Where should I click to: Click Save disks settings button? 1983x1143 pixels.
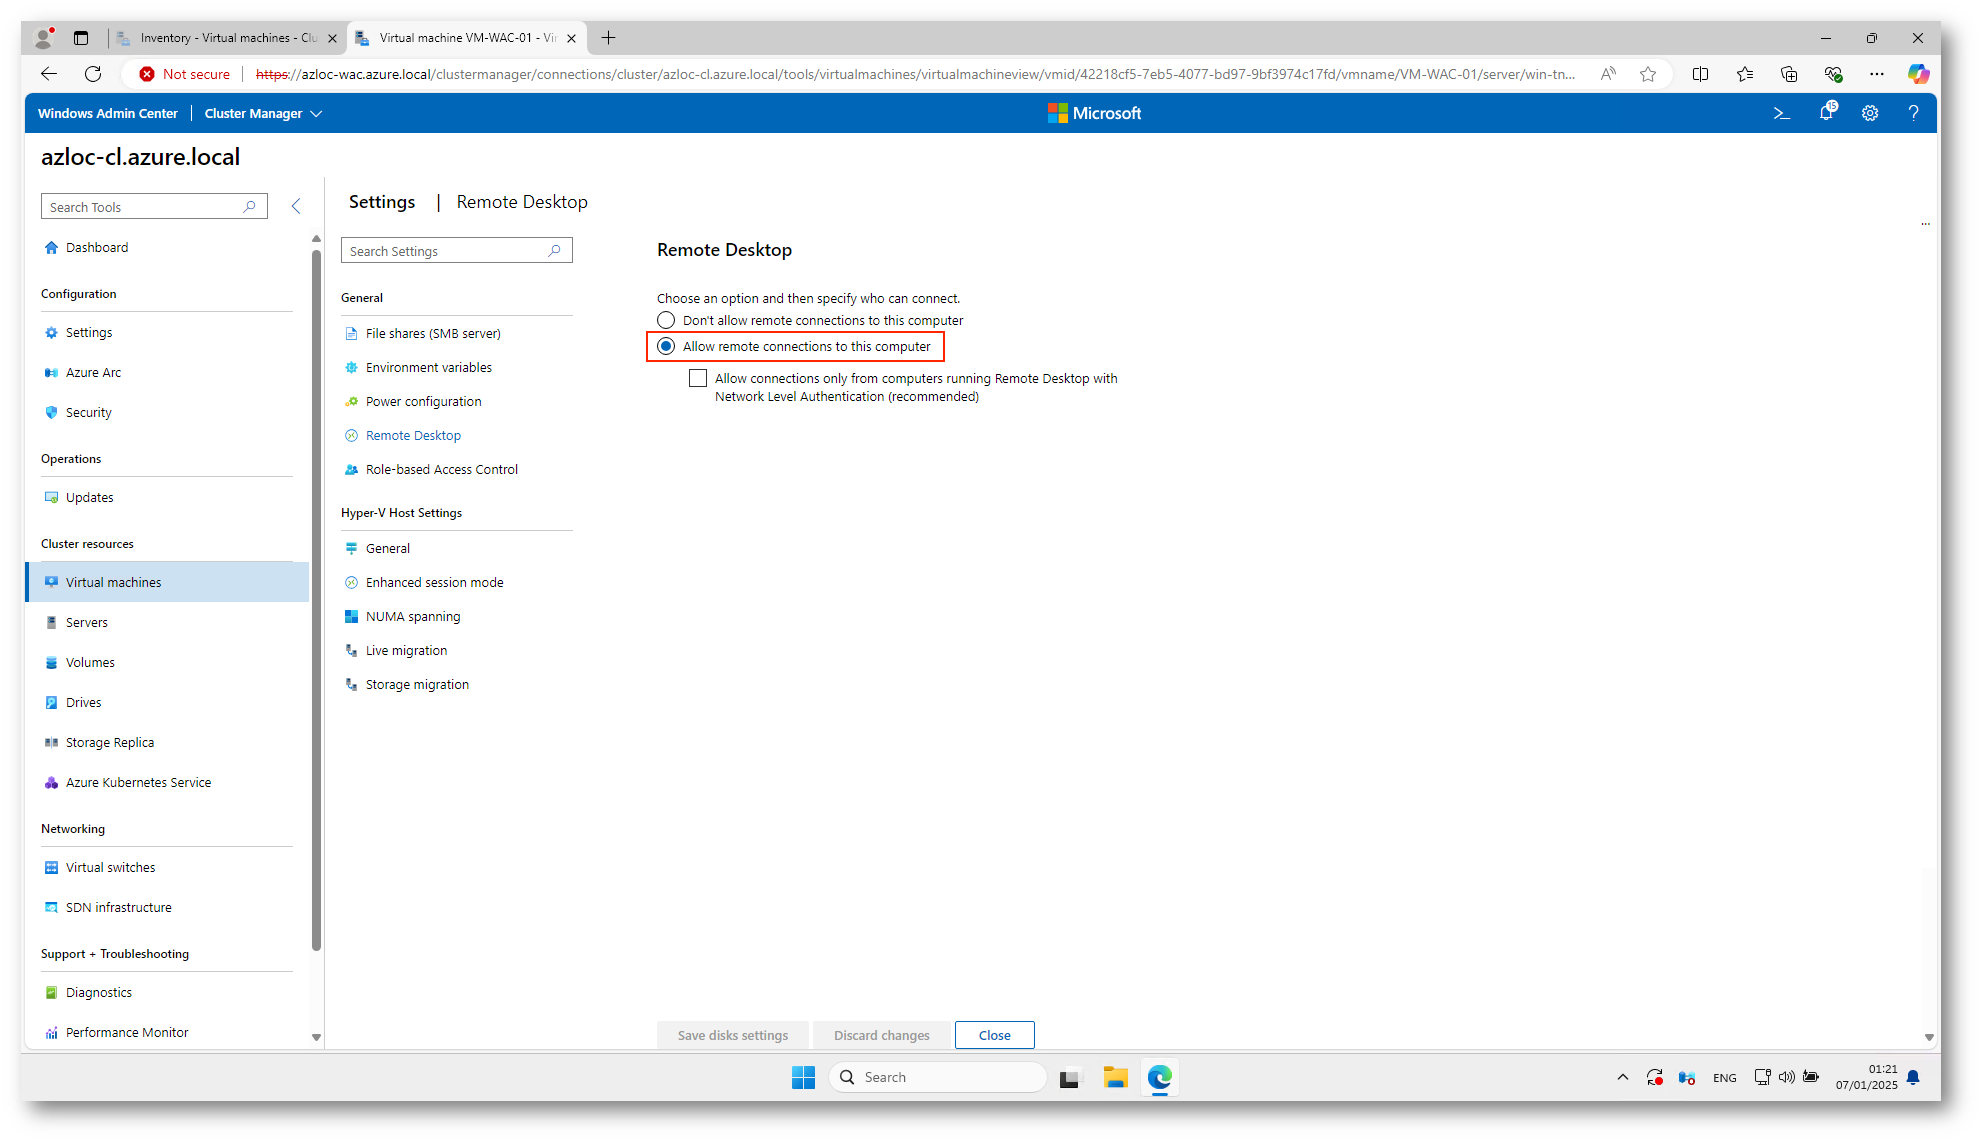click(733, 1035)
